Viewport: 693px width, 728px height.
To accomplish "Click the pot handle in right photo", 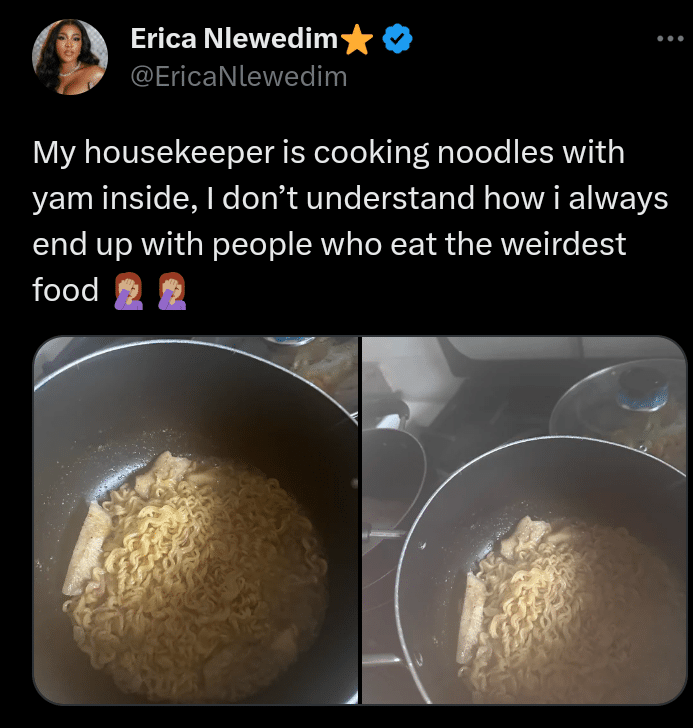I will 383,534.
